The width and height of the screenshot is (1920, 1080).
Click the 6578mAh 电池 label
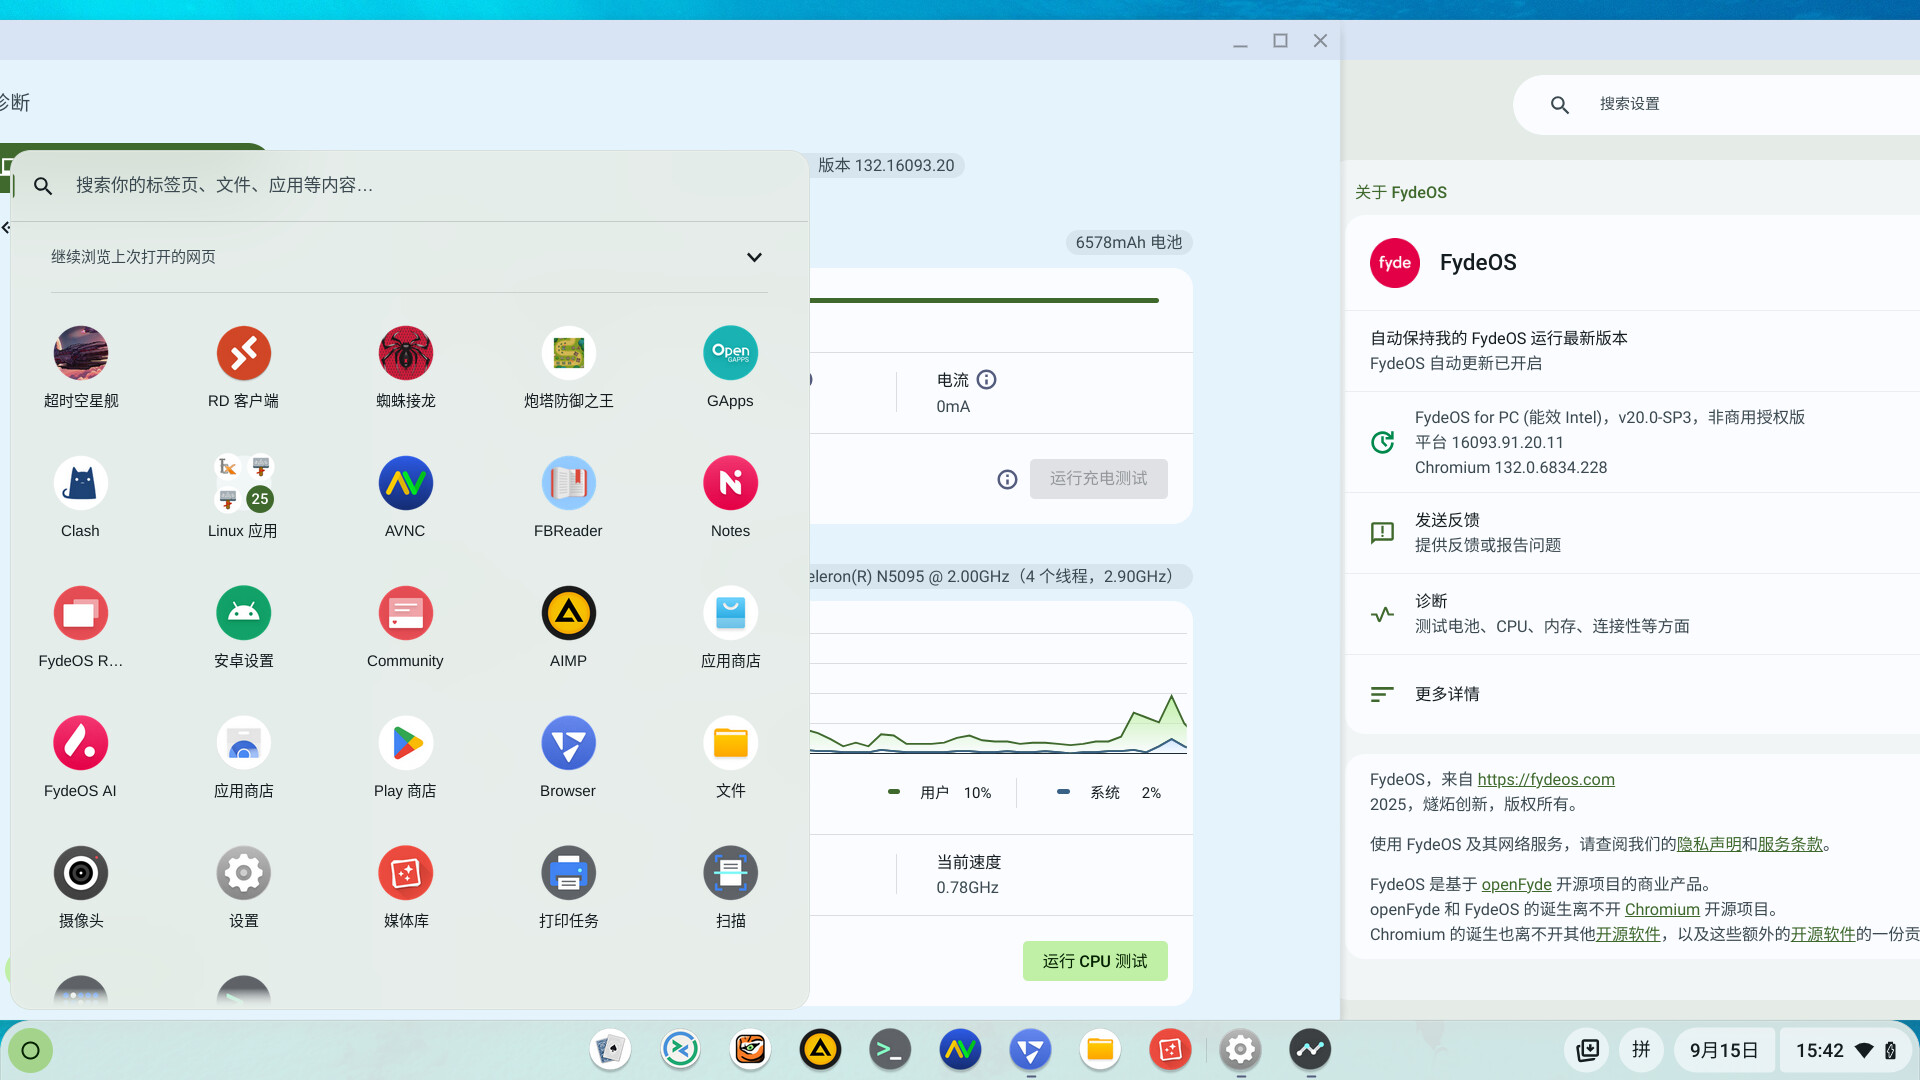tap(1128, 243)
